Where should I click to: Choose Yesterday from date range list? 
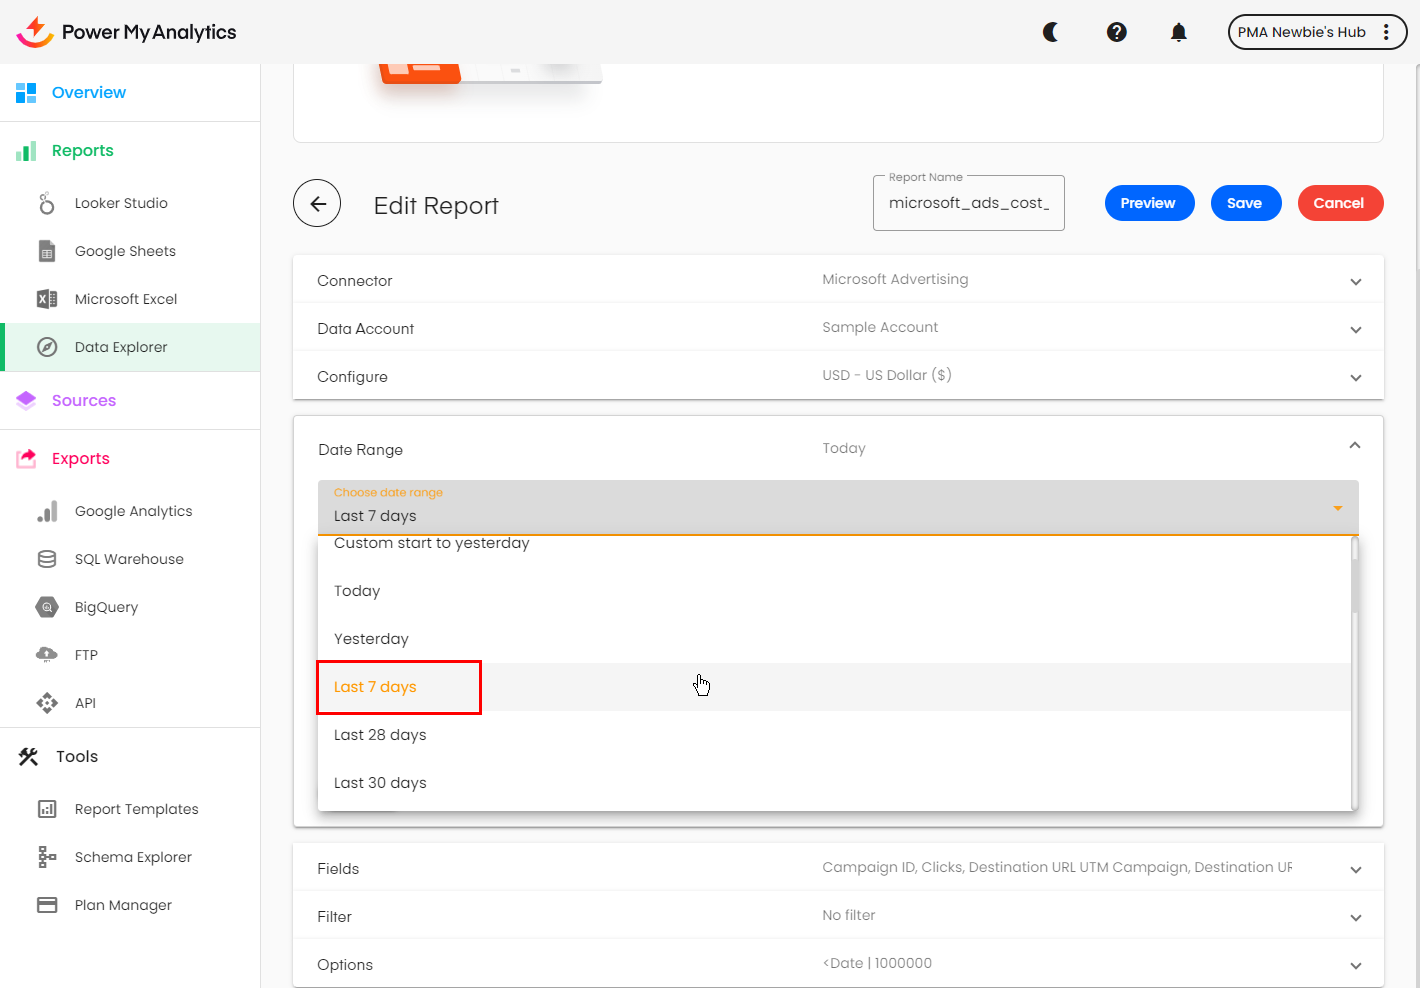371,639
